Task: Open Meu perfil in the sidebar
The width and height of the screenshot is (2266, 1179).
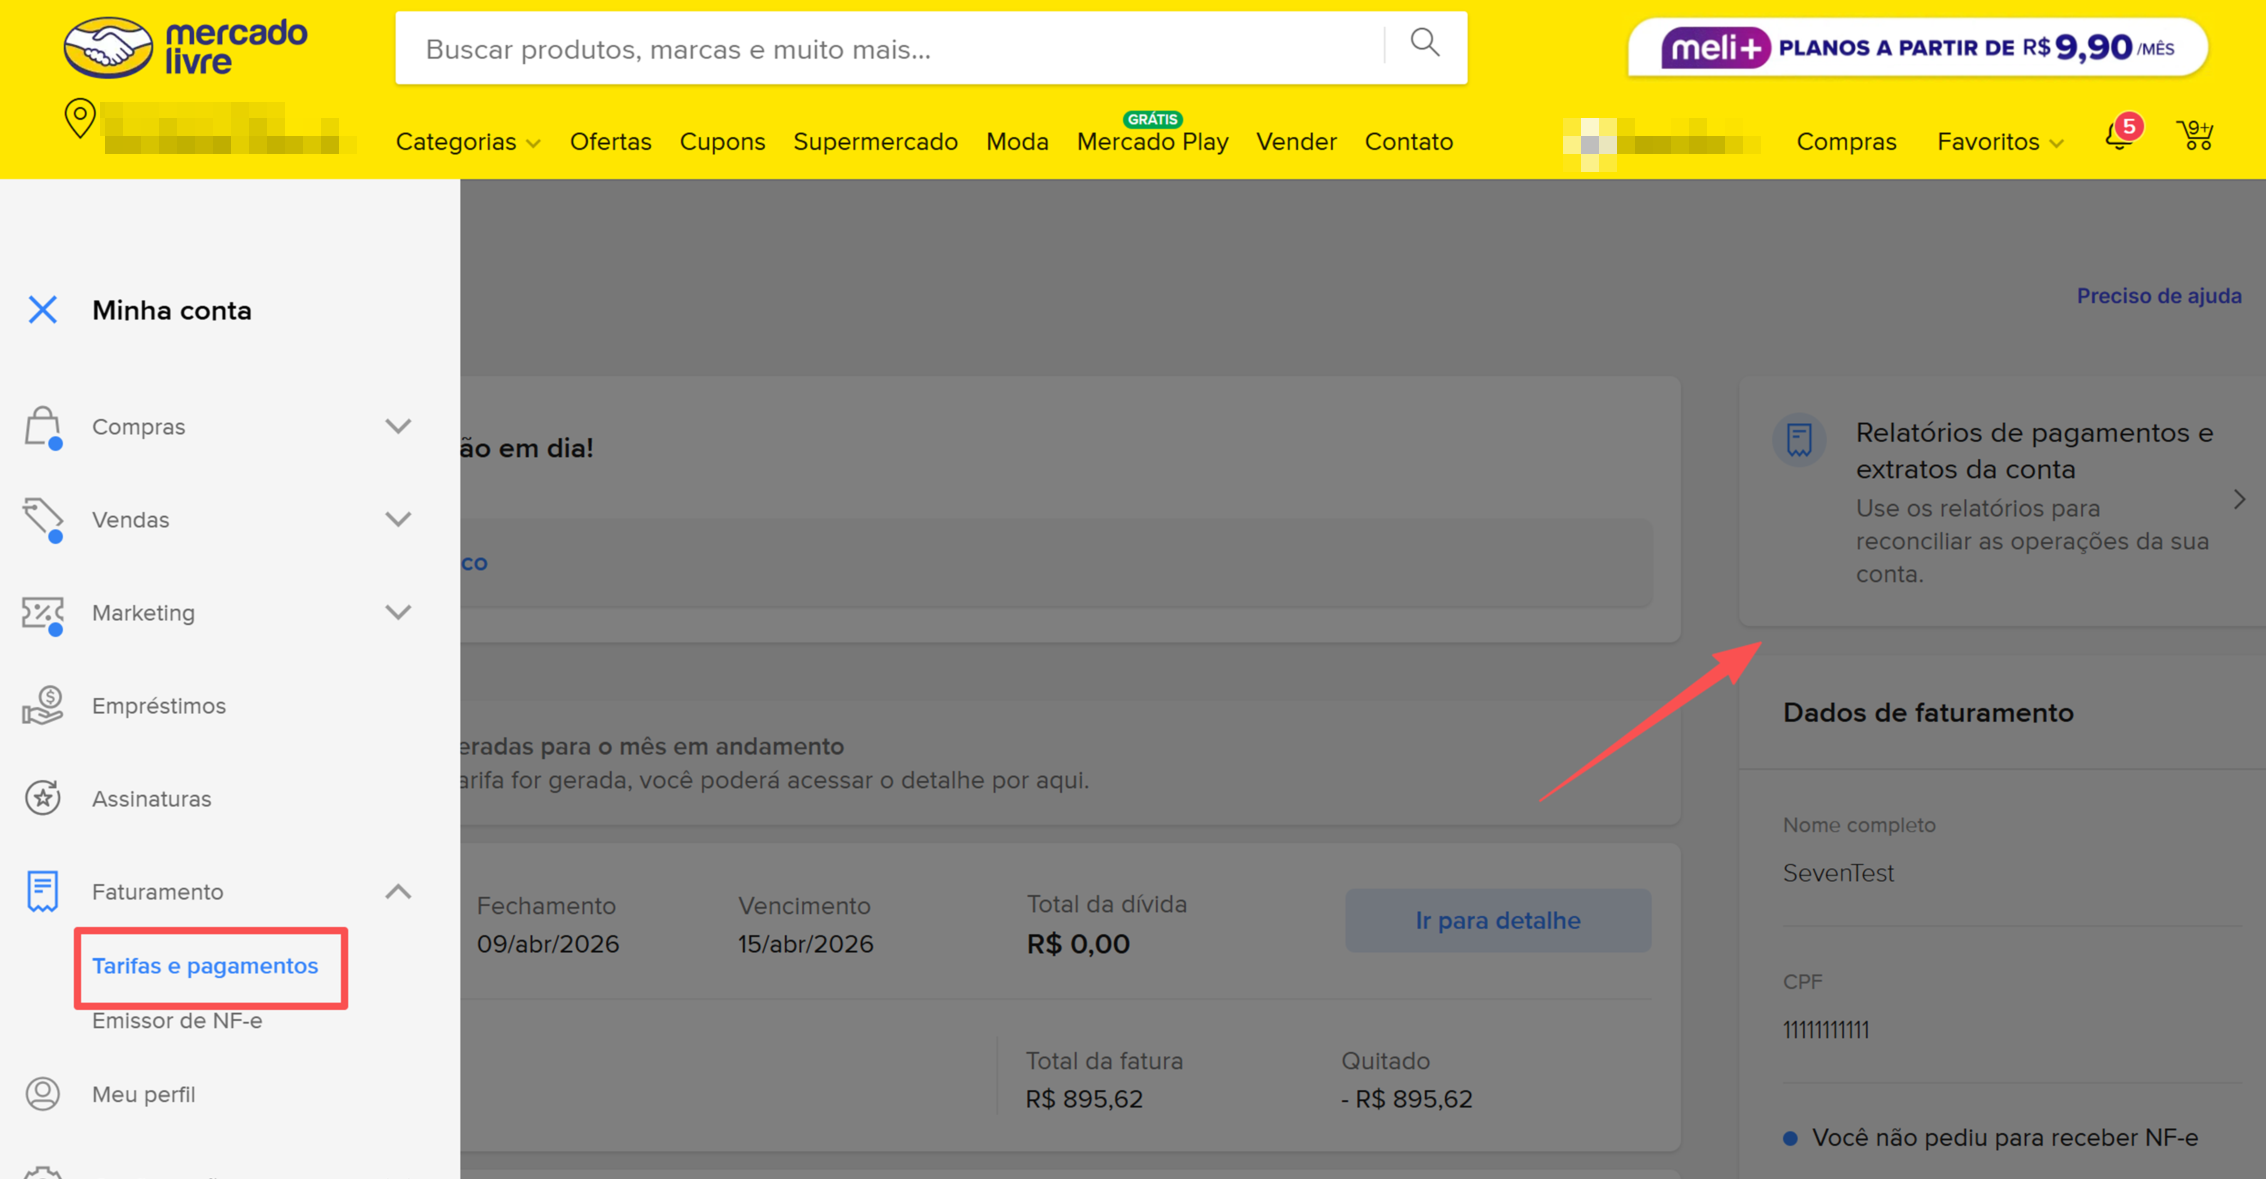Action: pyautogui.click(x=144, y=1094)
